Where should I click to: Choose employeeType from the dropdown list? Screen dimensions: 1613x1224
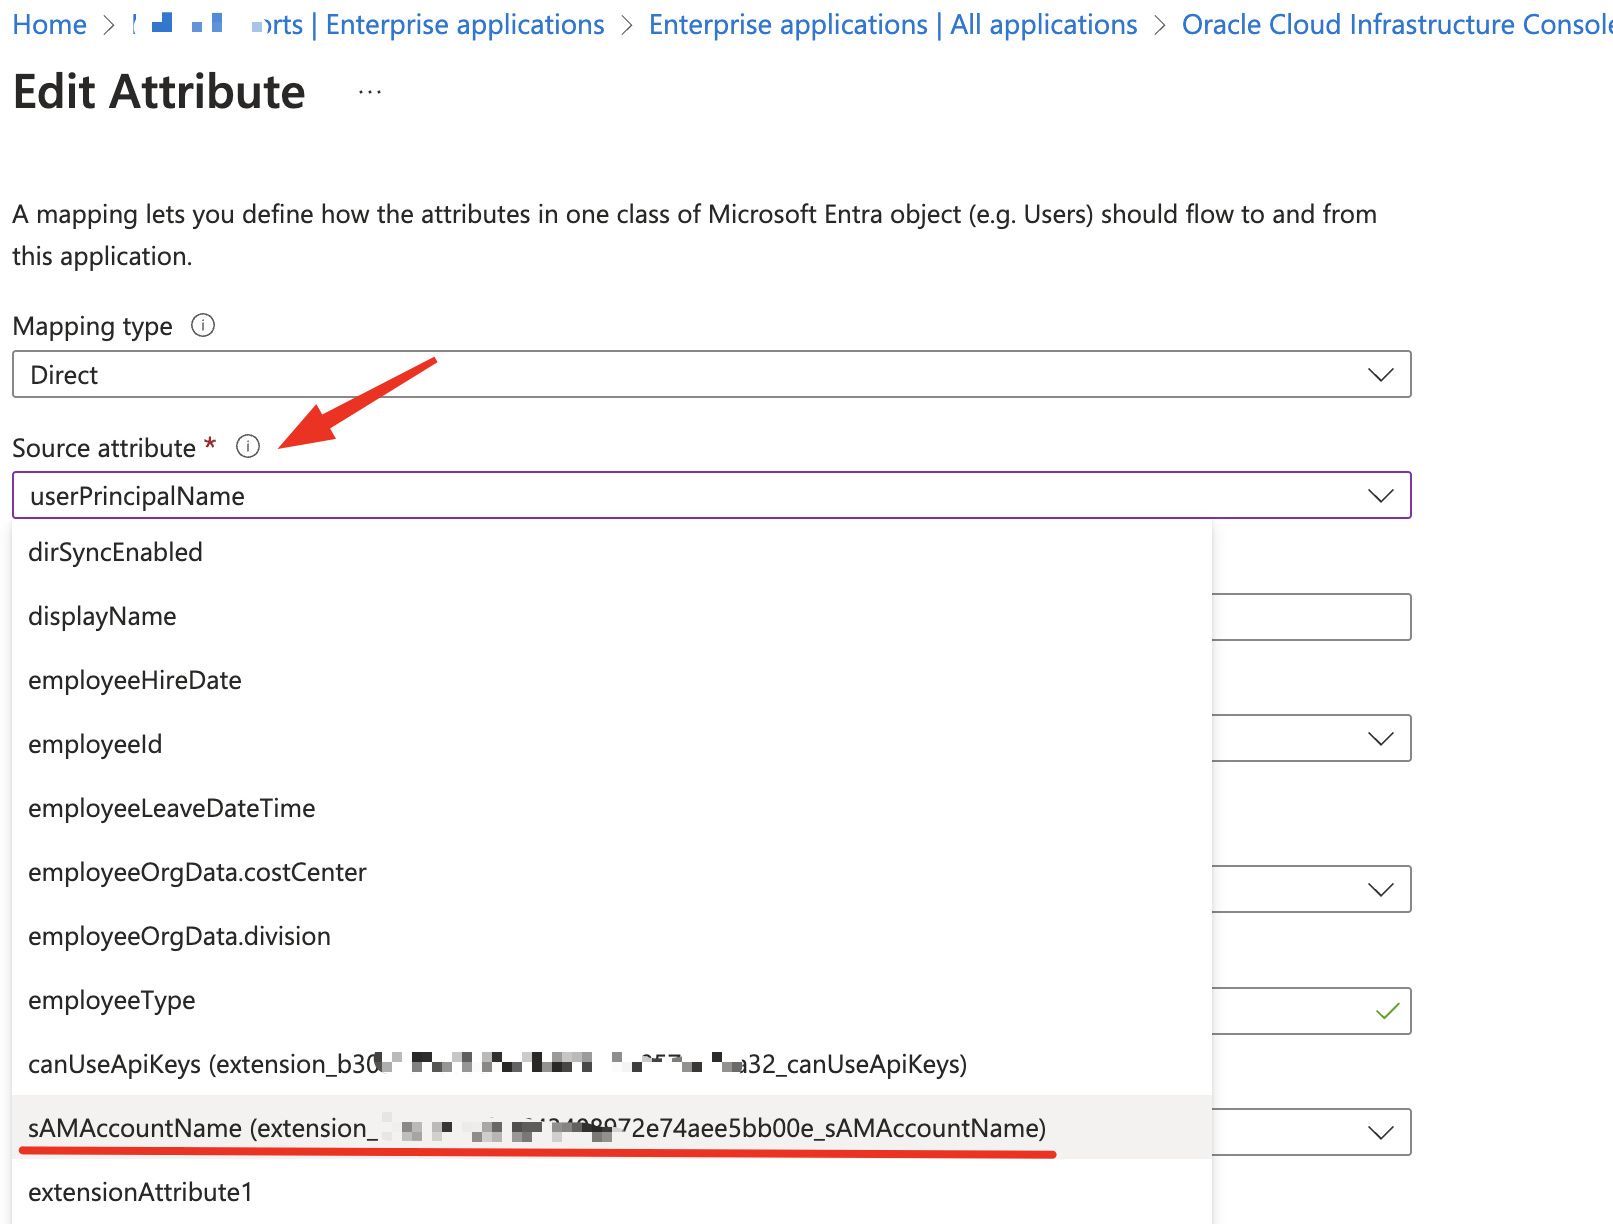click(612, 1000)
